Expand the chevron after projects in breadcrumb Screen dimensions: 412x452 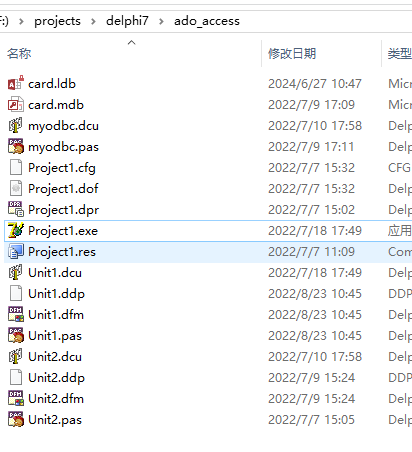(93, 21)
